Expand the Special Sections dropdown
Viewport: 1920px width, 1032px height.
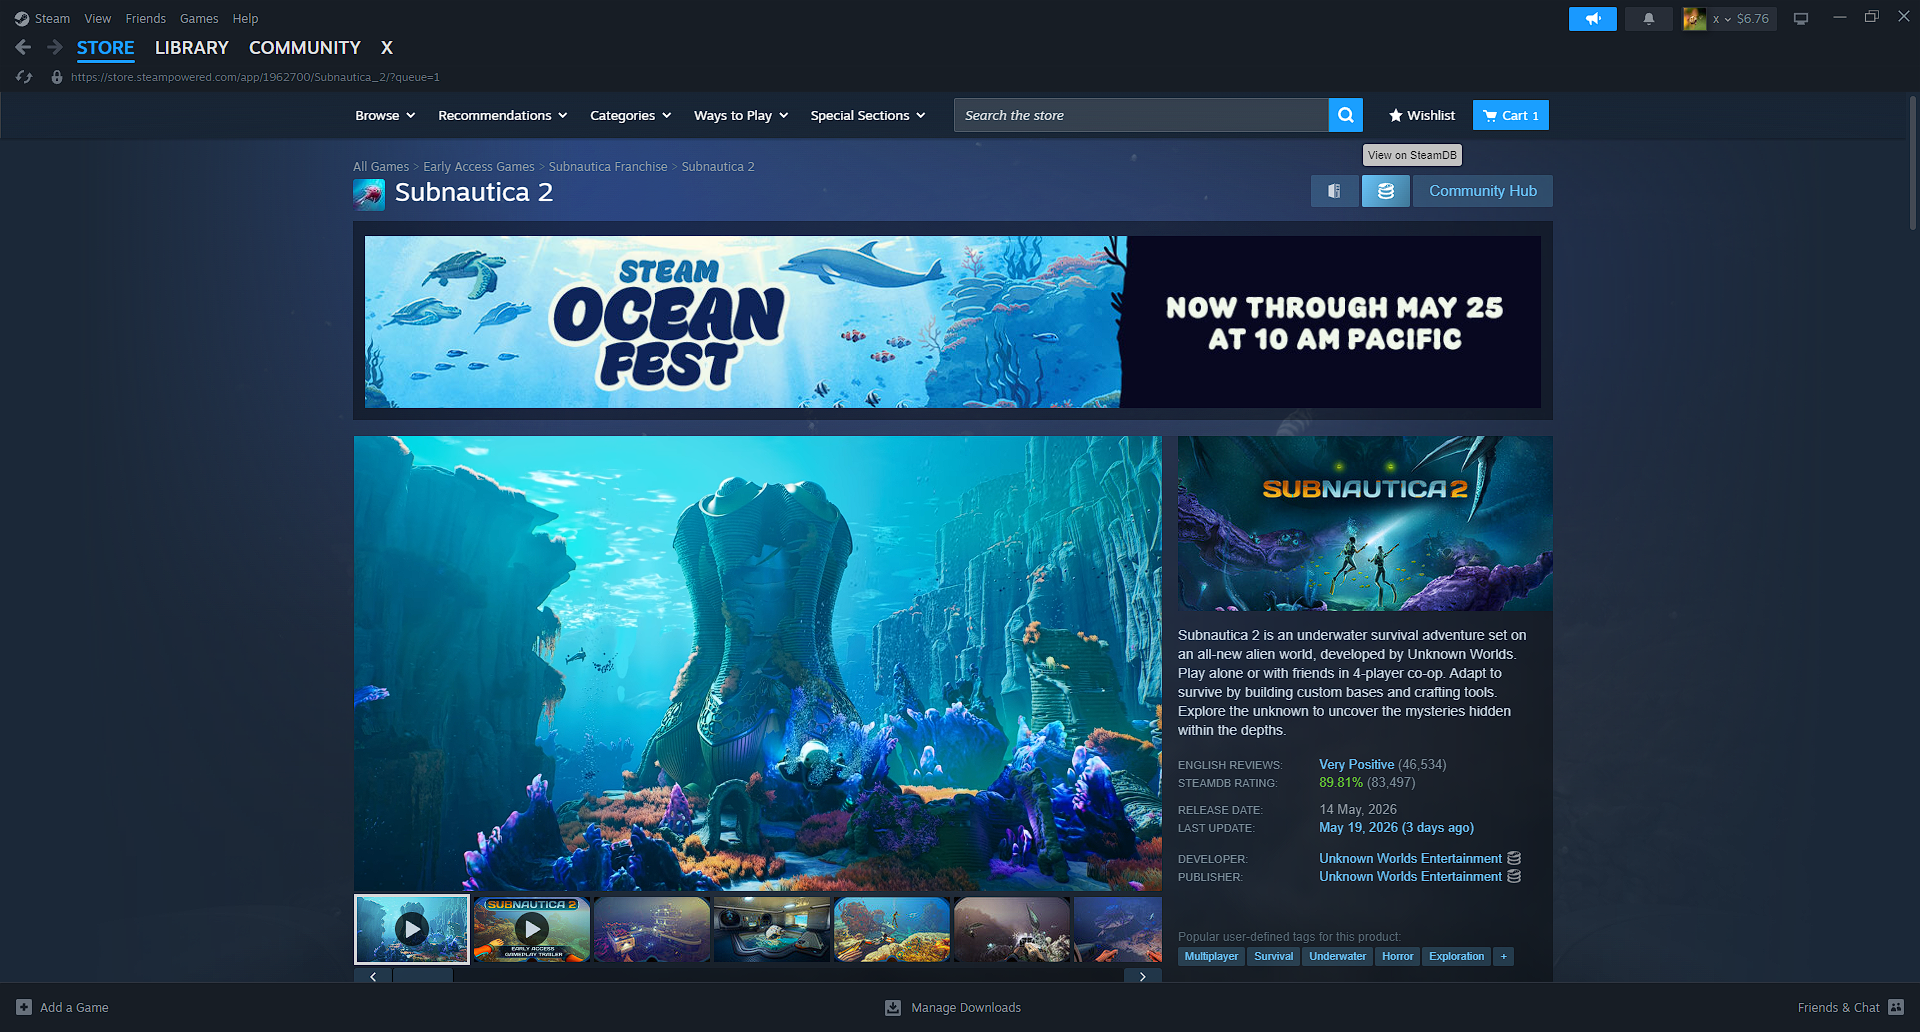click(x=868, y=115)
